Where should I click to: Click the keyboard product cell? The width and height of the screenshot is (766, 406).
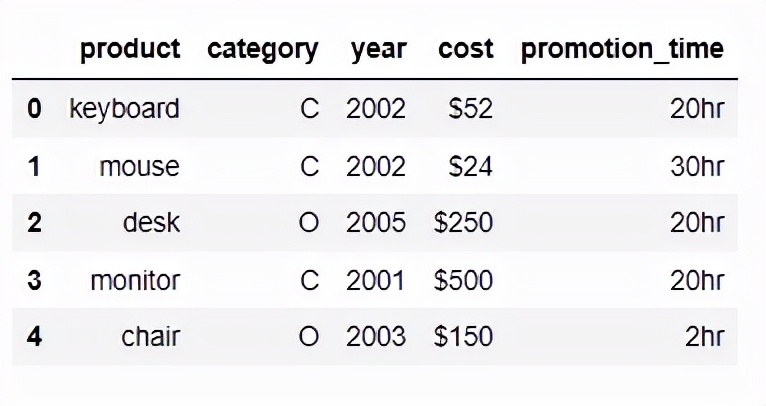[124, 108]
